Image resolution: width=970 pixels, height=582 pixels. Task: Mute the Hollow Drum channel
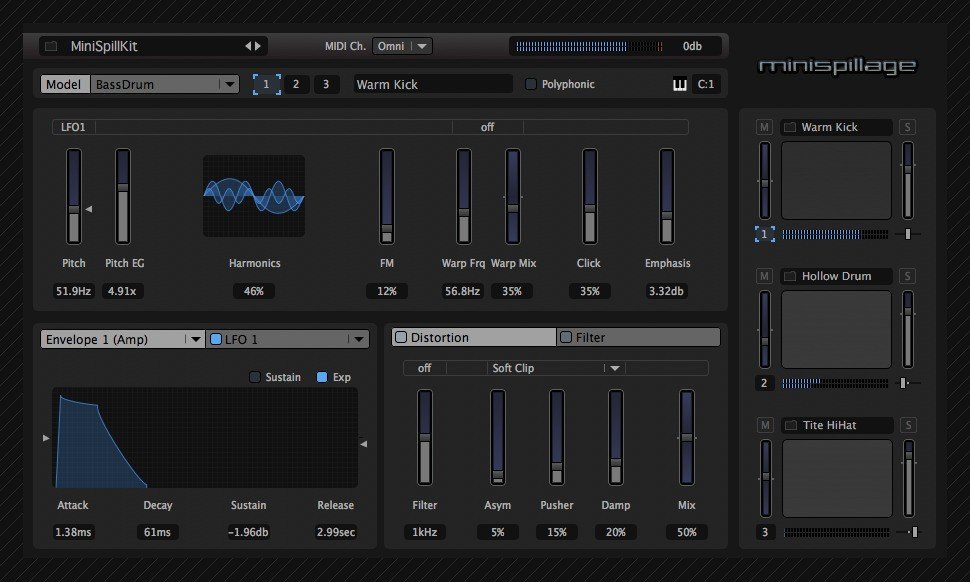pos(765,276)
